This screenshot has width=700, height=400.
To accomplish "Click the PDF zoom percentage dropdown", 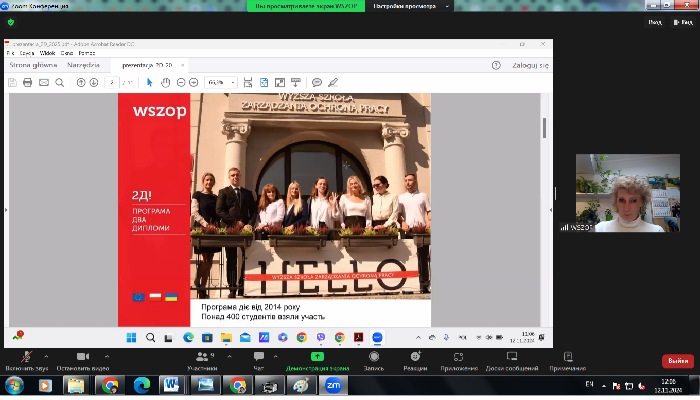I will (x=220, y=82).
